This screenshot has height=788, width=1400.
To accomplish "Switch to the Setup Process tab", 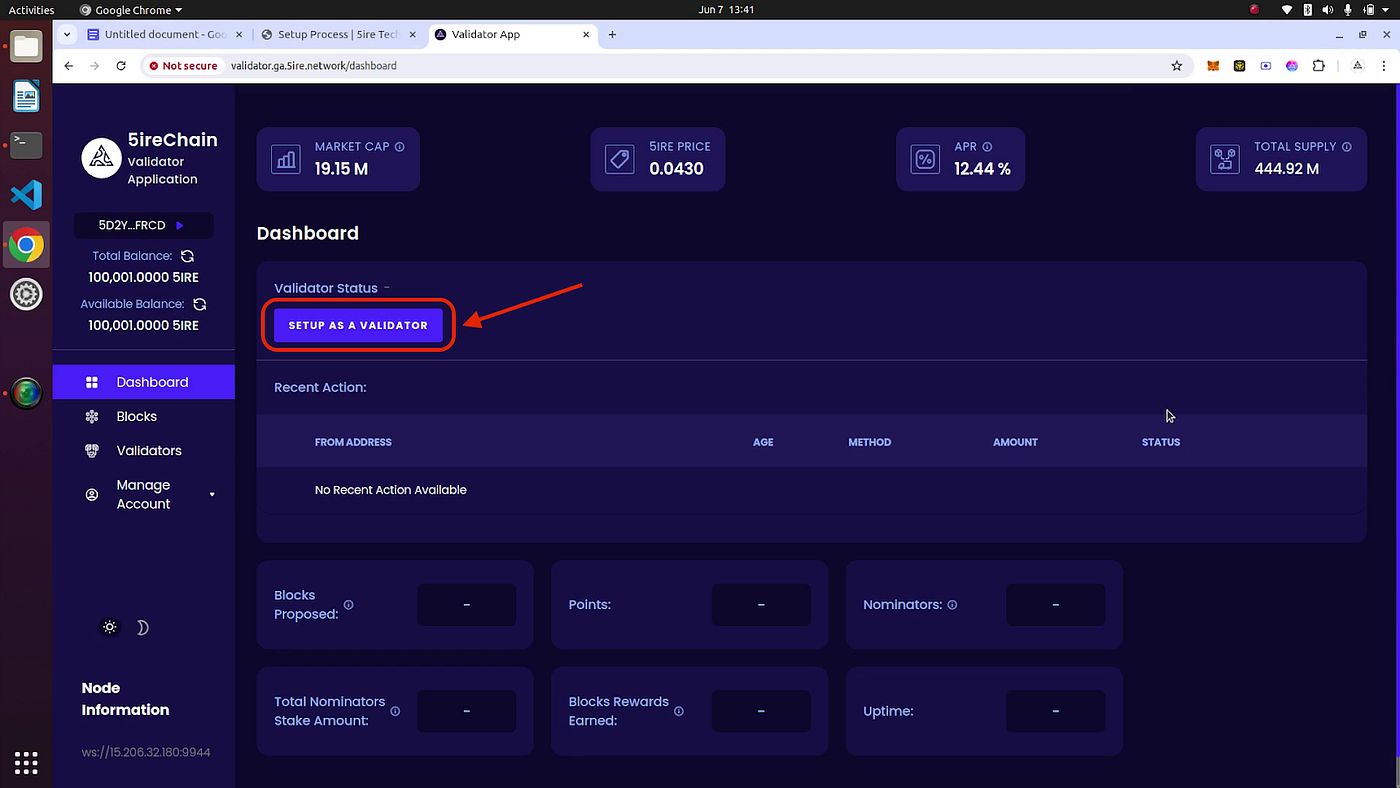I will click(x=336, y=33).
